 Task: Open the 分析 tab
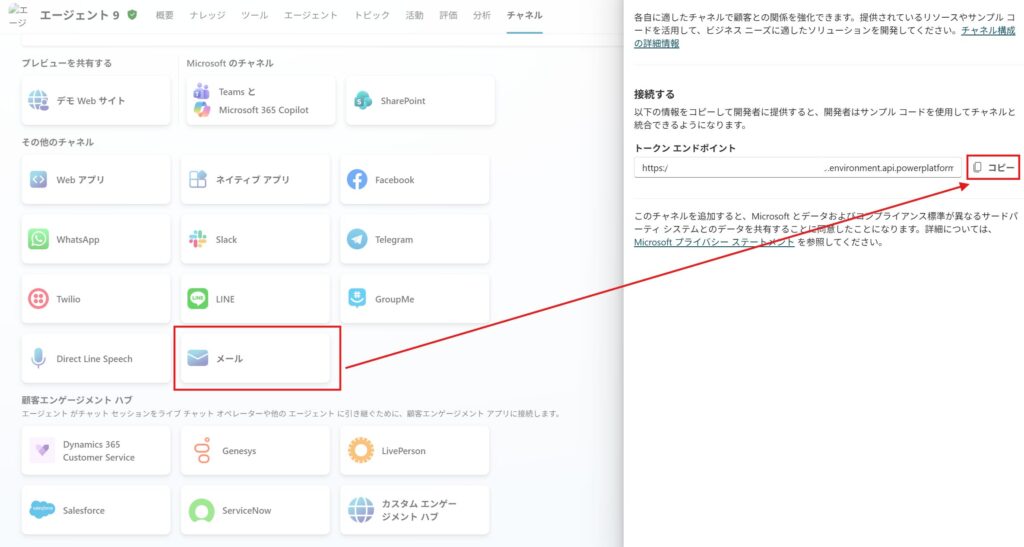click(x=482, y=16)
